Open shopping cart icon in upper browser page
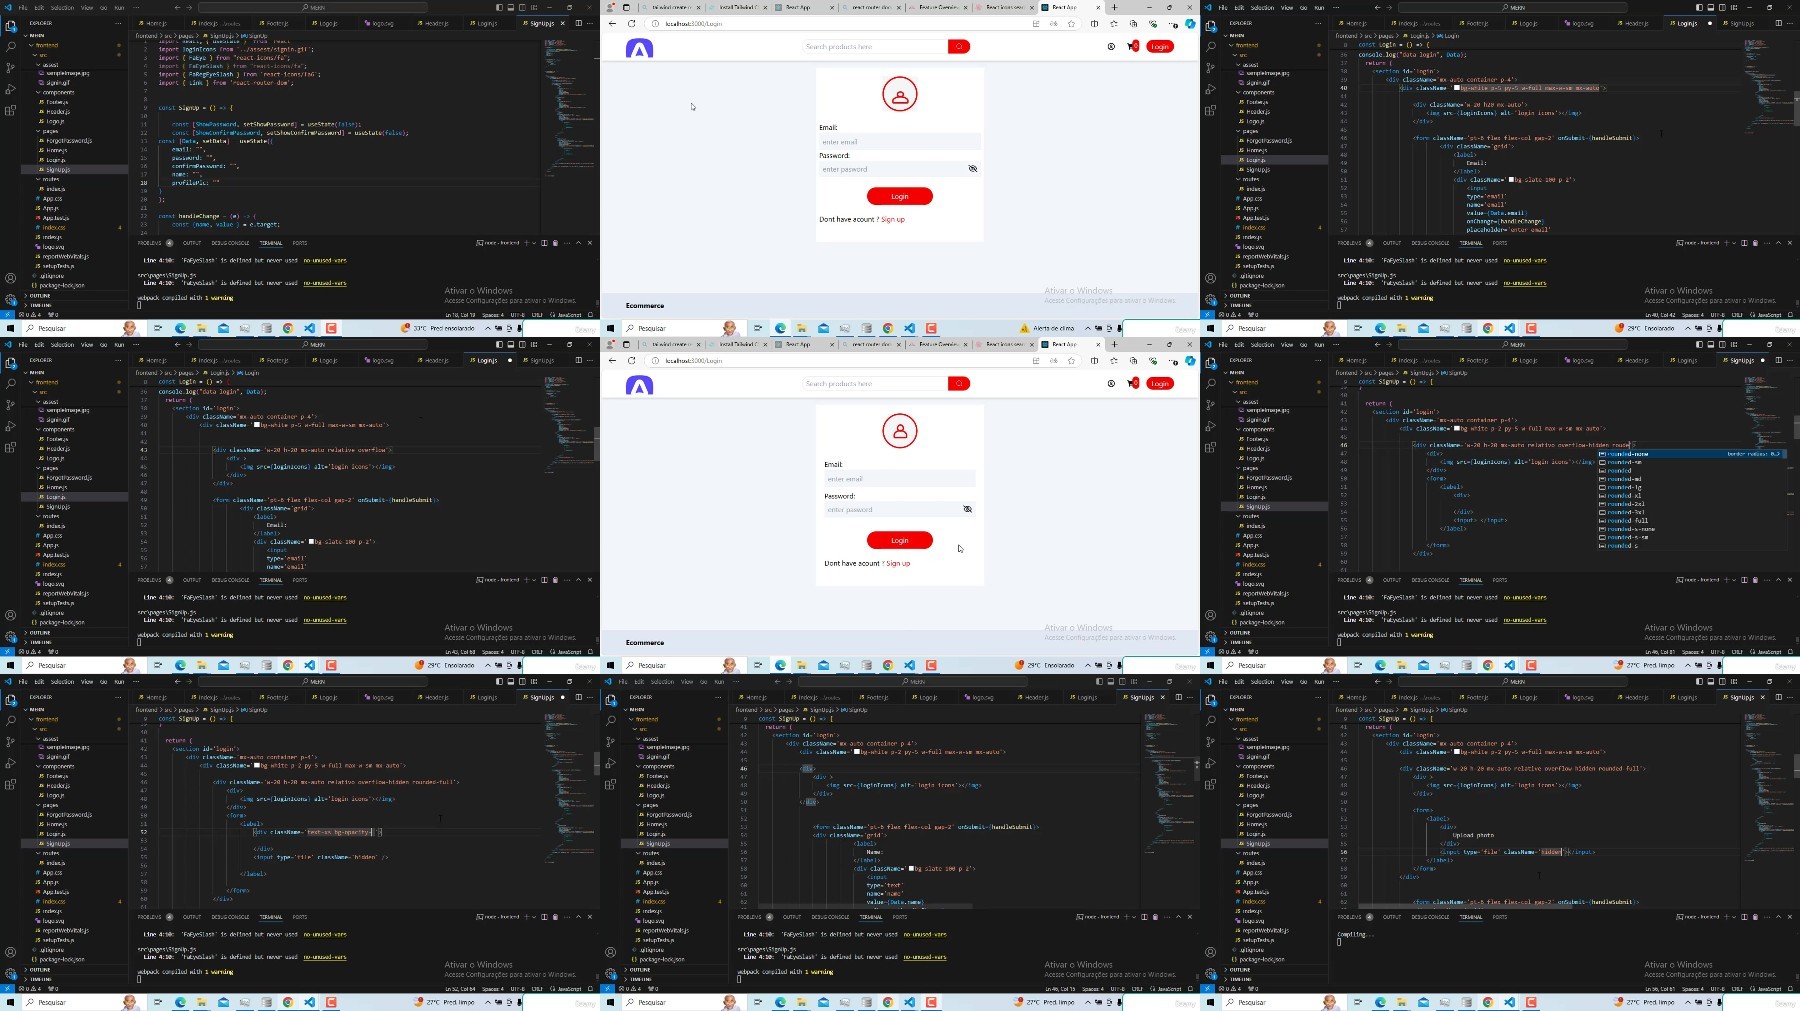1800x1011 pixels. coord(1132,46)
